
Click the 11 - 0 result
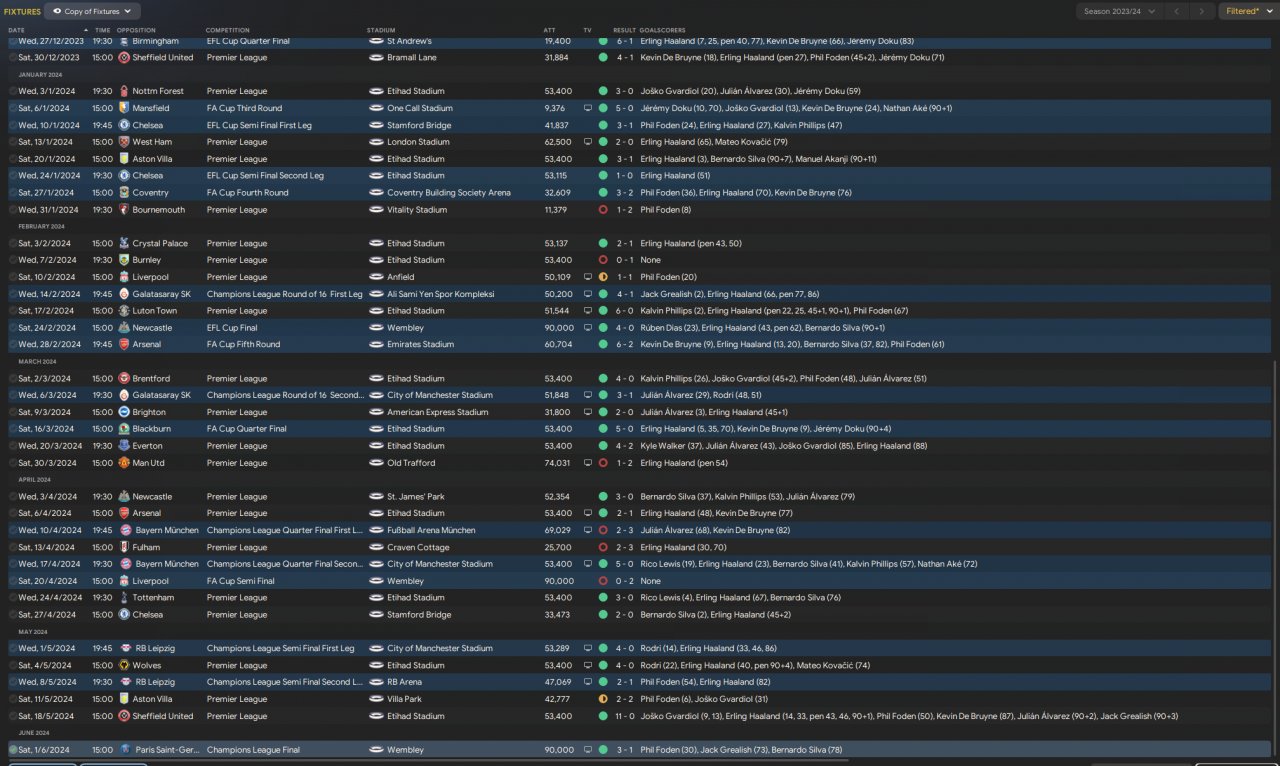click(625, 716)
